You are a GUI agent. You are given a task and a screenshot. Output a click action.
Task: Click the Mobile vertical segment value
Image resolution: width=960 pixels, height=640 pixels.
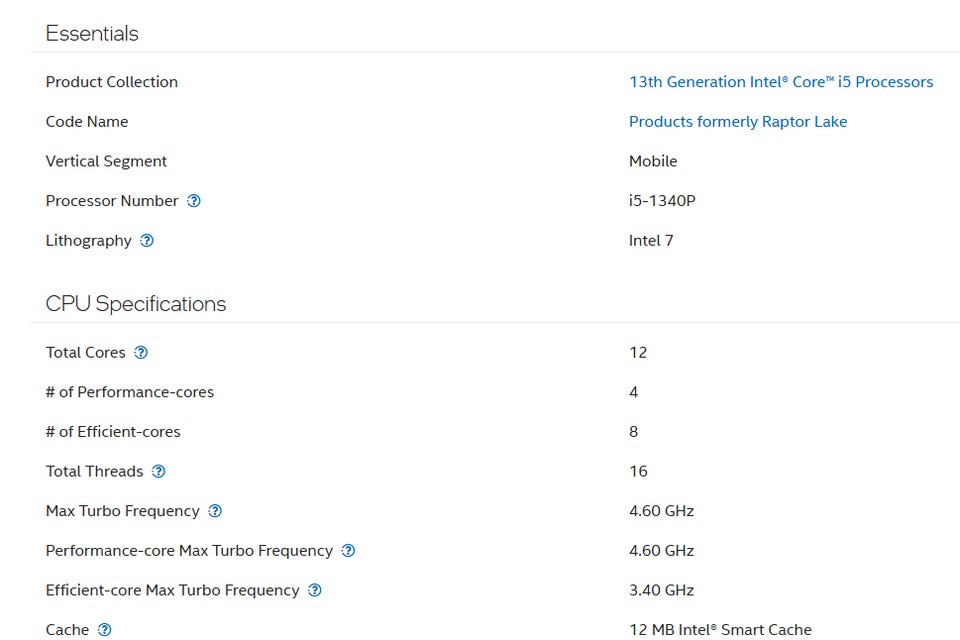[x=653, y=161]
